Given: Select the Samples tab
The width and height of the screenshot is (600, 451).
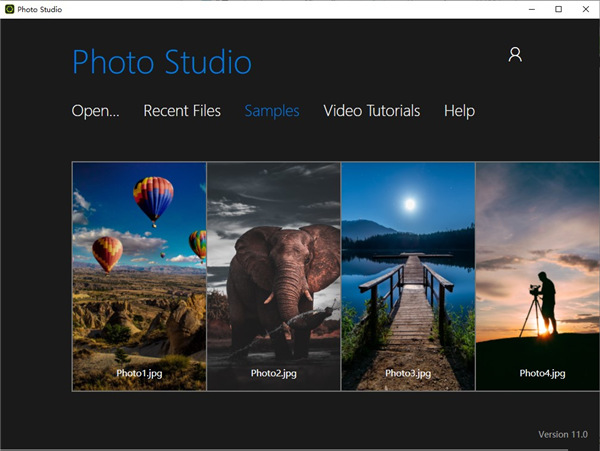Looking at the screenshot, I should coord(272,111).
